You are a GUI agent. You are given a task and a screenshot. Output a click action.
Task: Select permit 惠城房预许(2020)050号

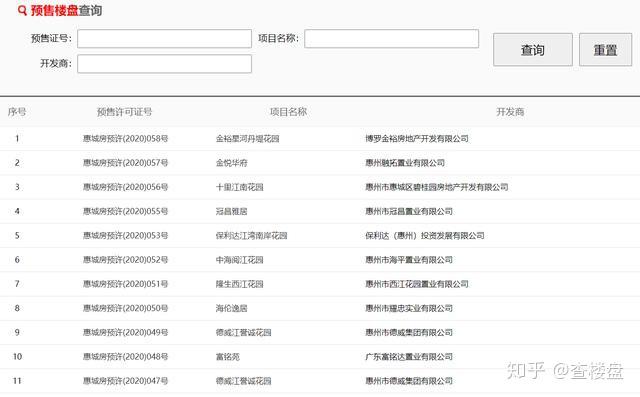(126, 308)
